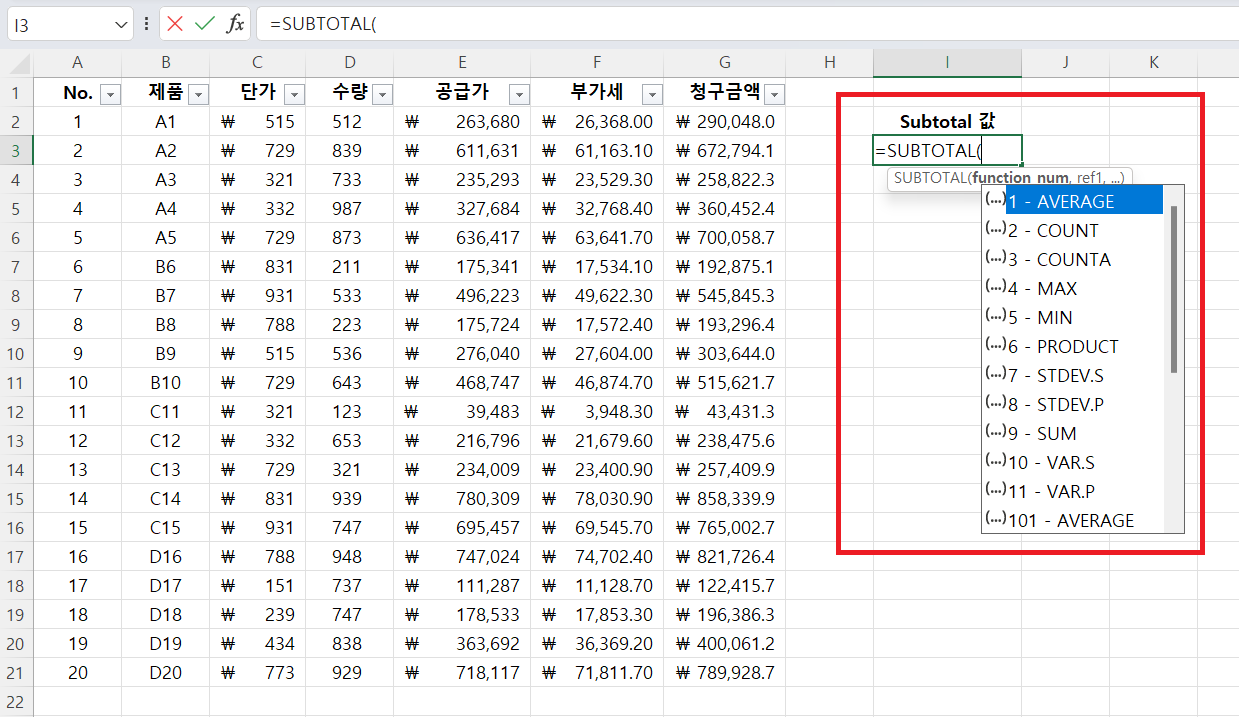The height and width of the screenshot is (717, 1239).
Task: Open the 제품 column filter dropdown
Action: point(198,94)
